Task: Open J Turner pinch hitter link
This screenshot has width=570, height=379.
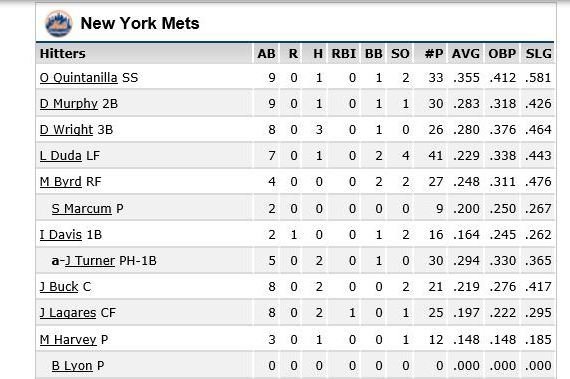Action: (x=90, y=261)
